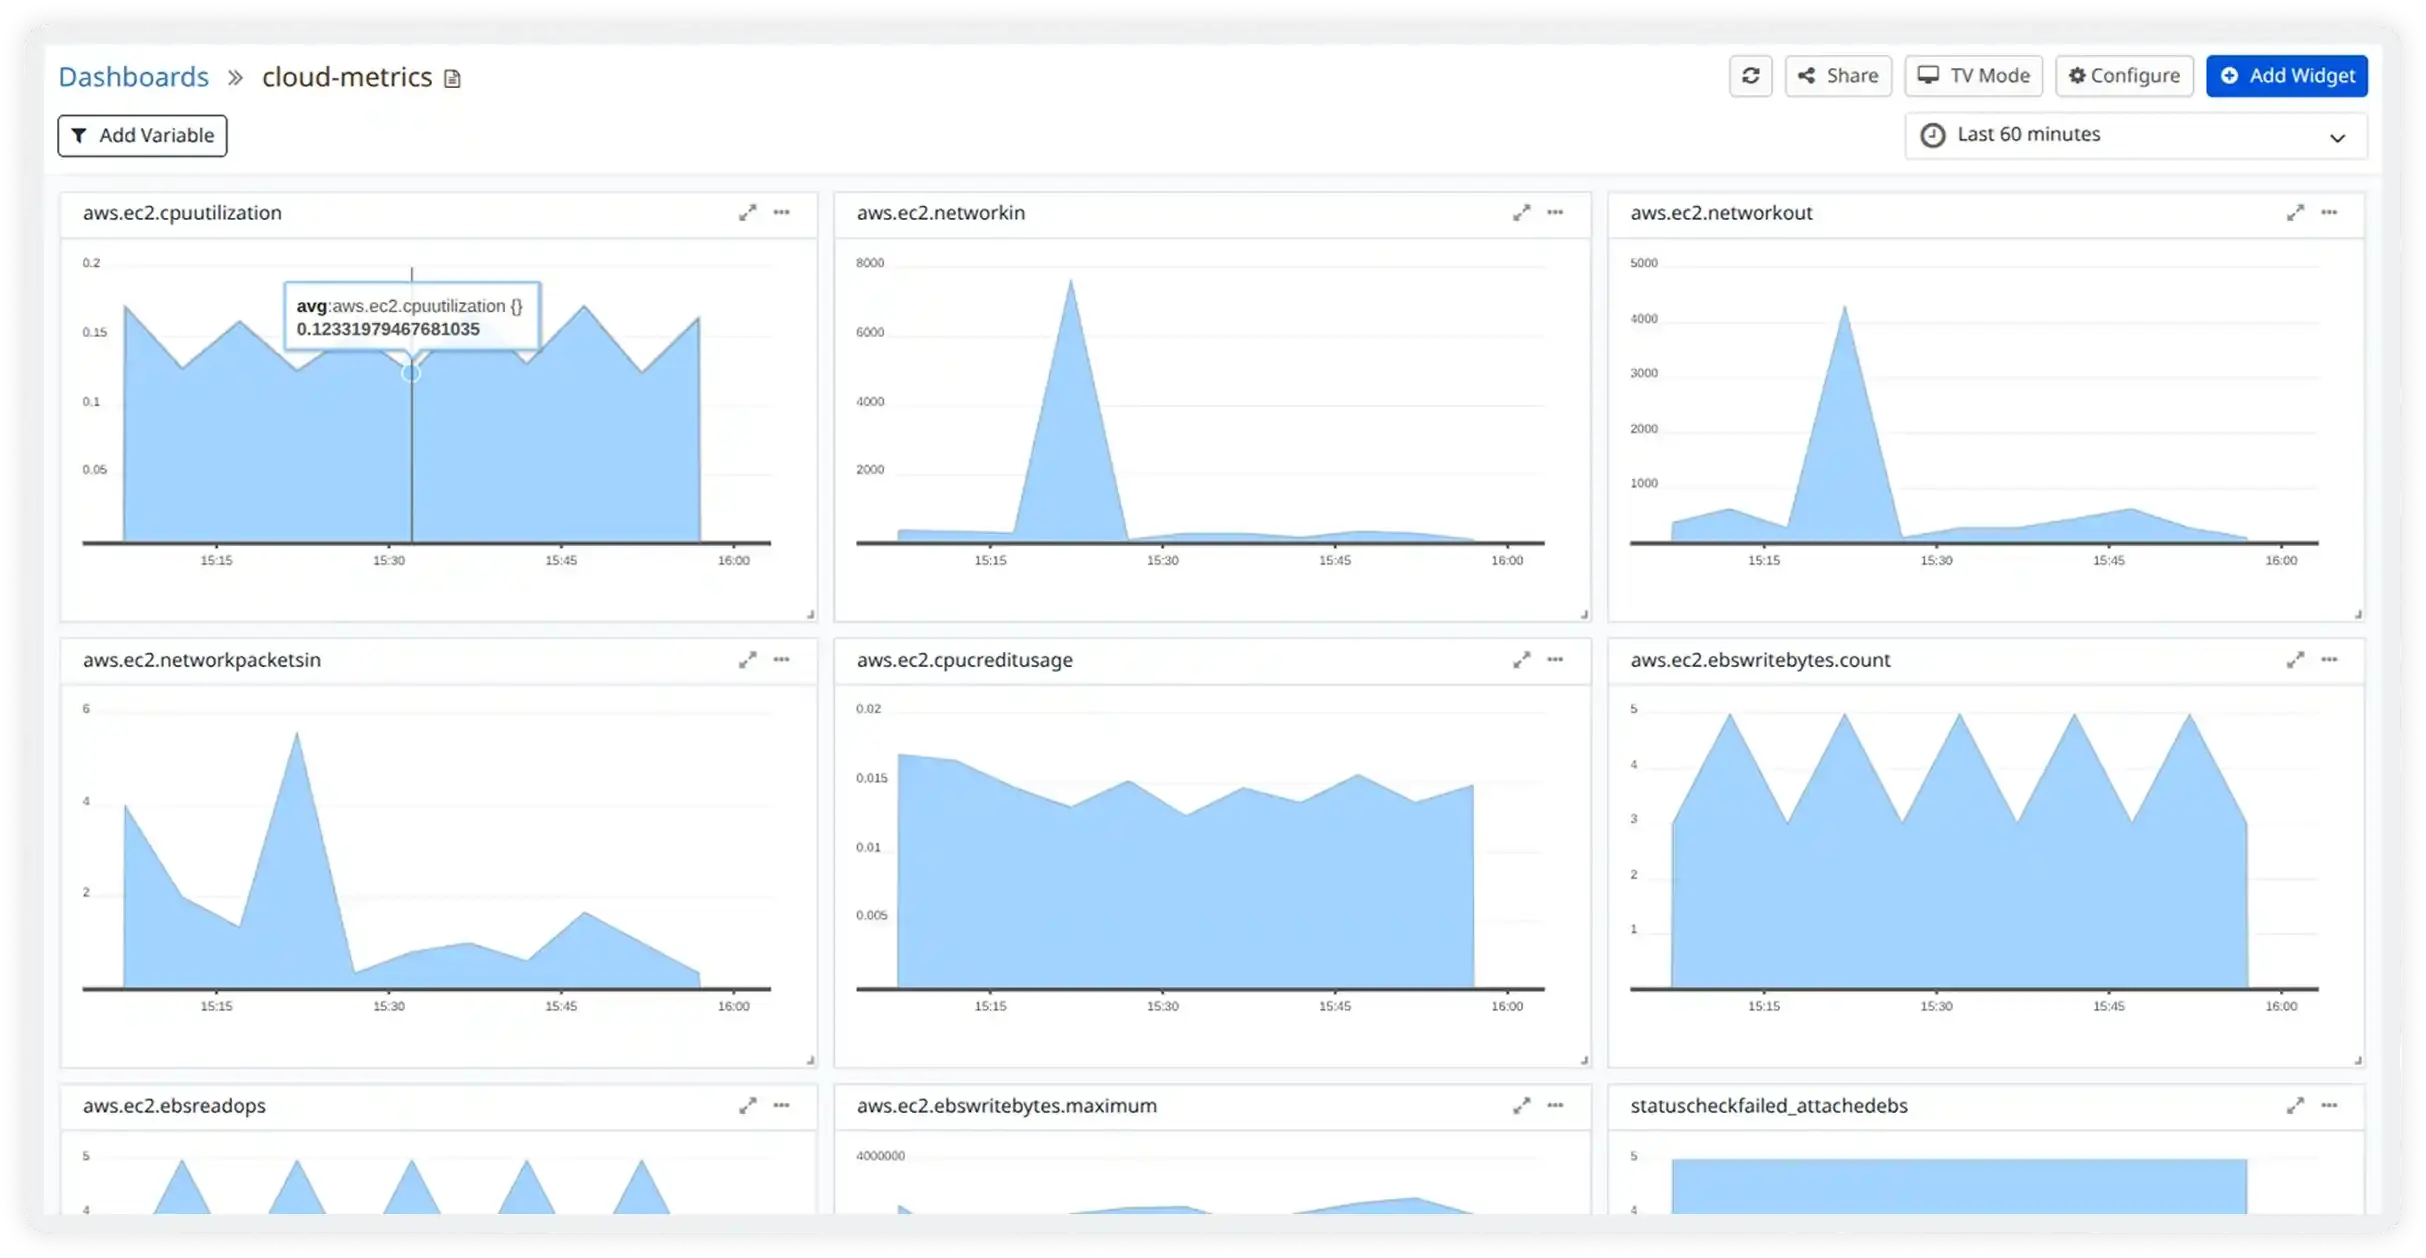Open widget menu for aws.ec2.cpuutilization
This screenshot has height=1258, width=2426.
pyautogui.click(x=782, y=212)
